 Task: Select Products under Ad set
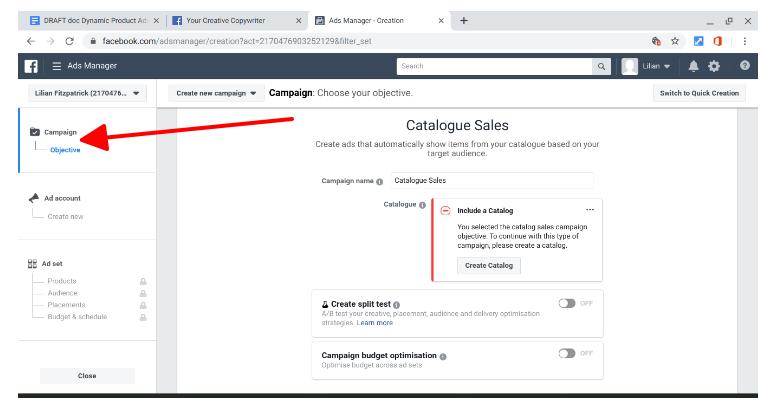(x=62, y=281)
